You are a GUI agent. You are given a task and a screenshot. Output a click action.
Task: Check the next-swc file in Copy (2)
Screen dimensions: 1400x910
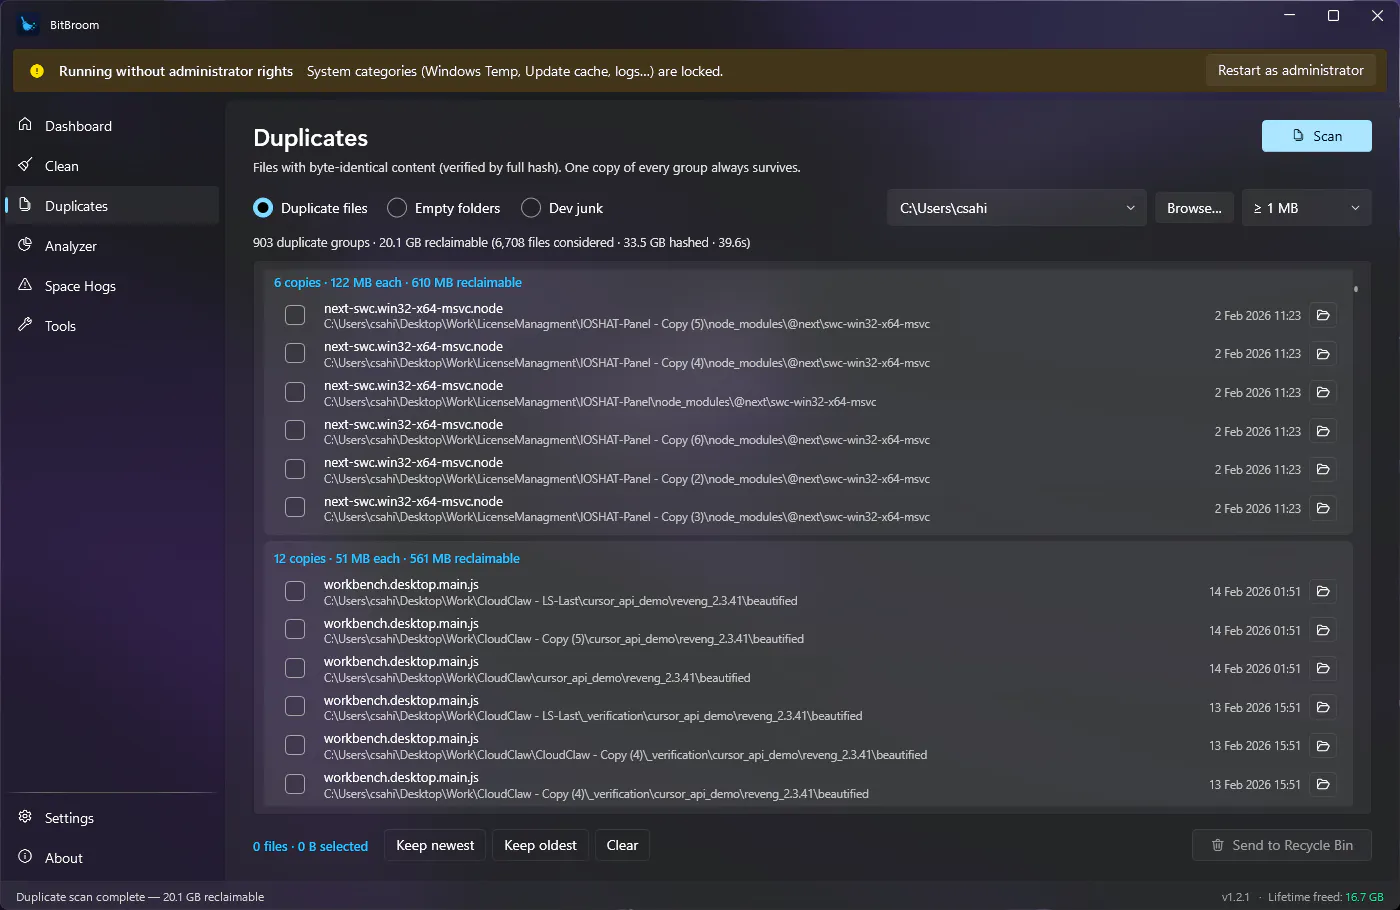295,469
